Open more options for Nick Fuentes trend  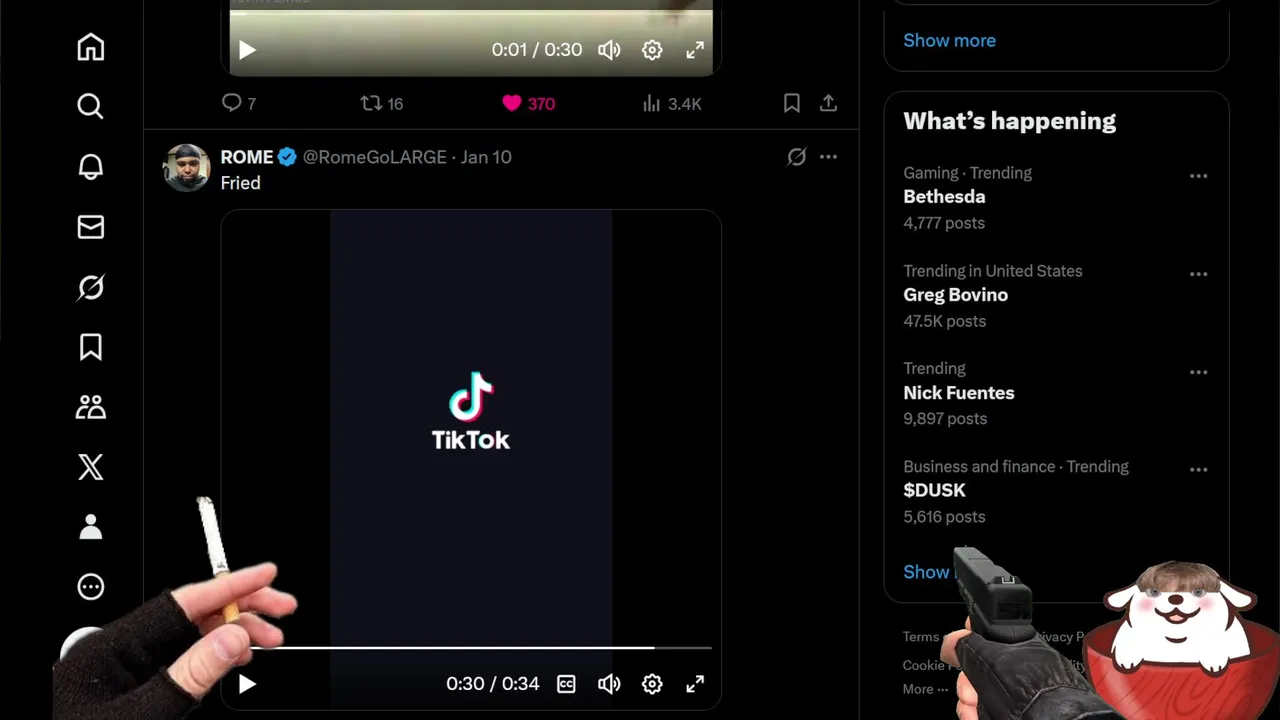click(x=1198, y=372)
